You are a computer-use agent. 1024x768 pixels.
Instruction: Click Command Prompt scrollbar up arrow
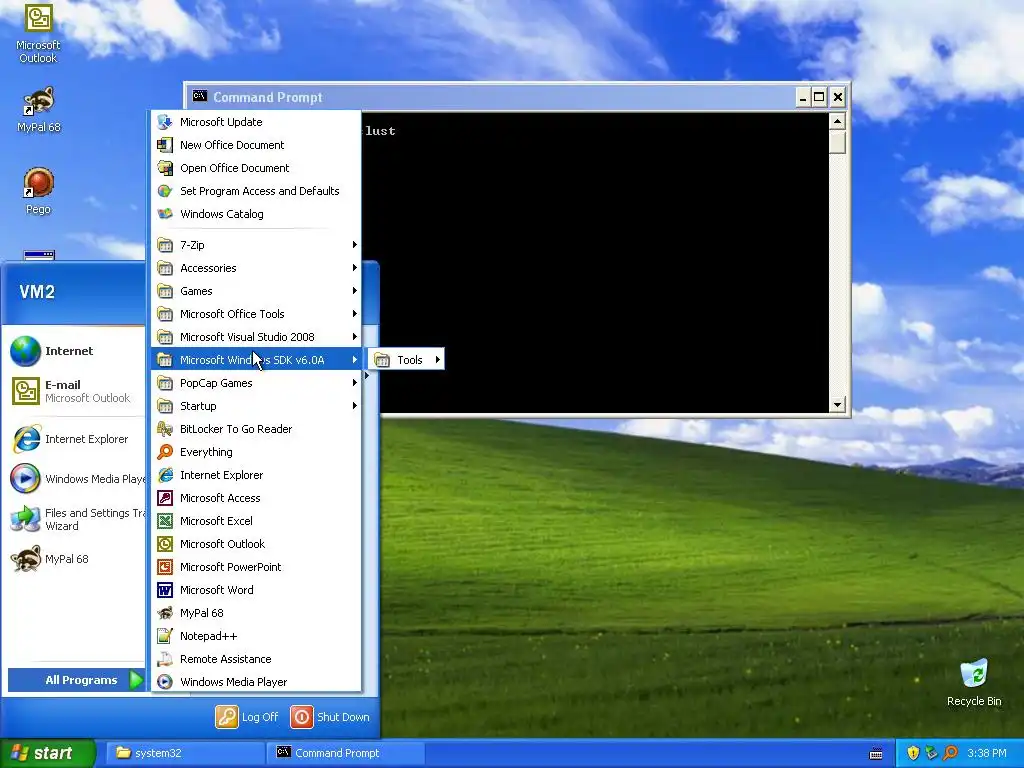[837, 121]
